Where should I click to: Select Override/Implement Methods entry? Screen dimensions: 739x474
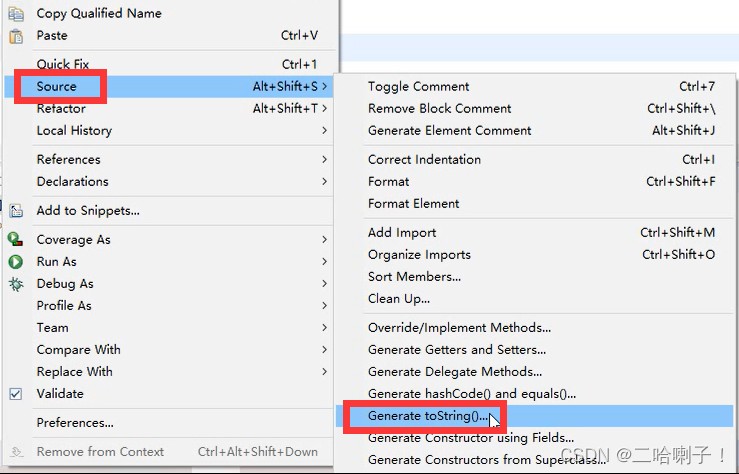pyautogui.click(x=459, y=328)
